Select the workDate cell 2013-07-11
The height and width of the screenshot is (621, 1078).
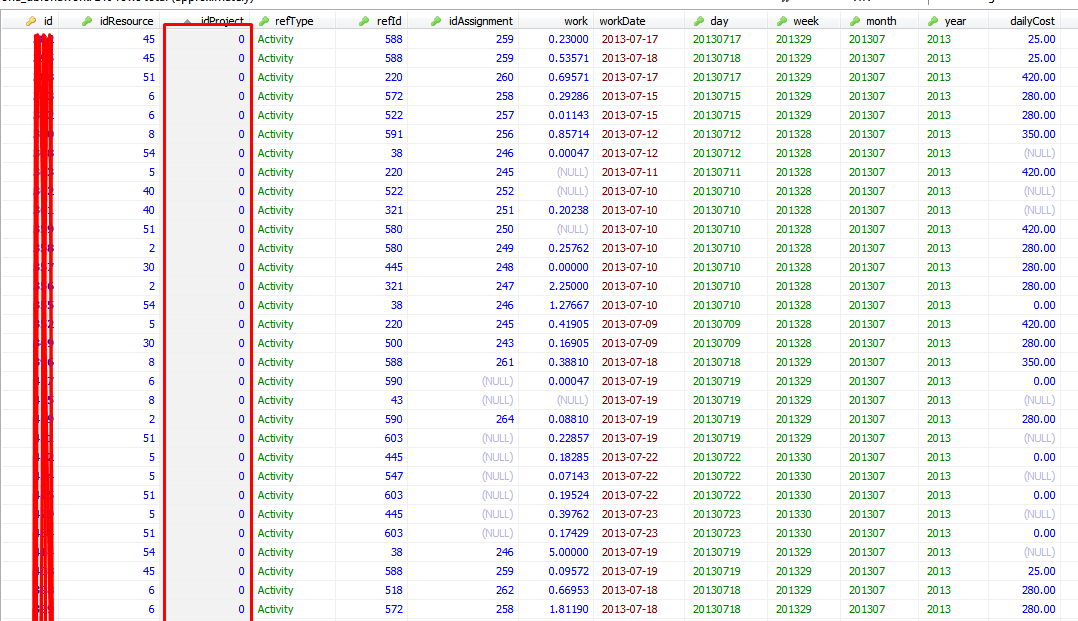pos(629,172)
